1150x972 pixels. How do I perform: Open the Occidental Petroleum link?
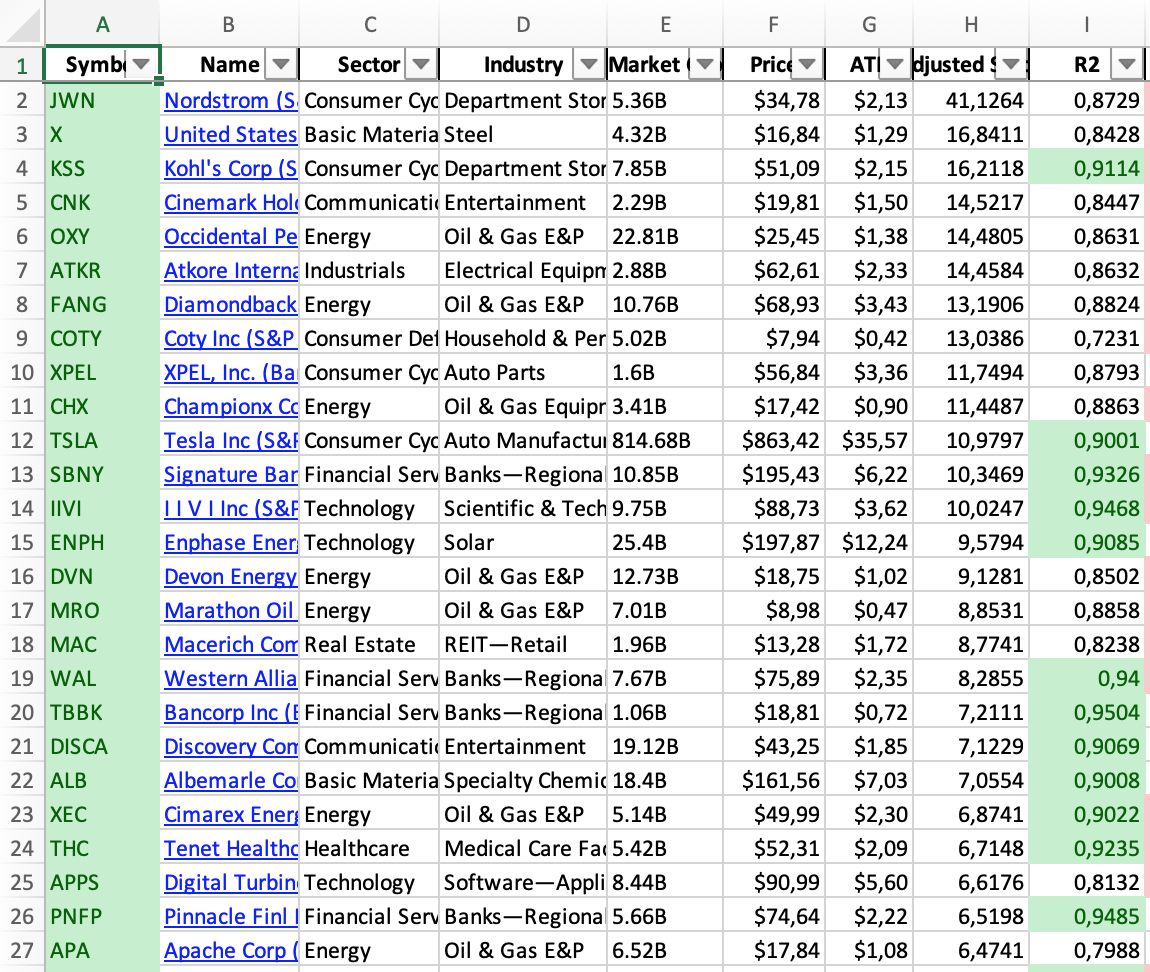[x=230, y=235]
